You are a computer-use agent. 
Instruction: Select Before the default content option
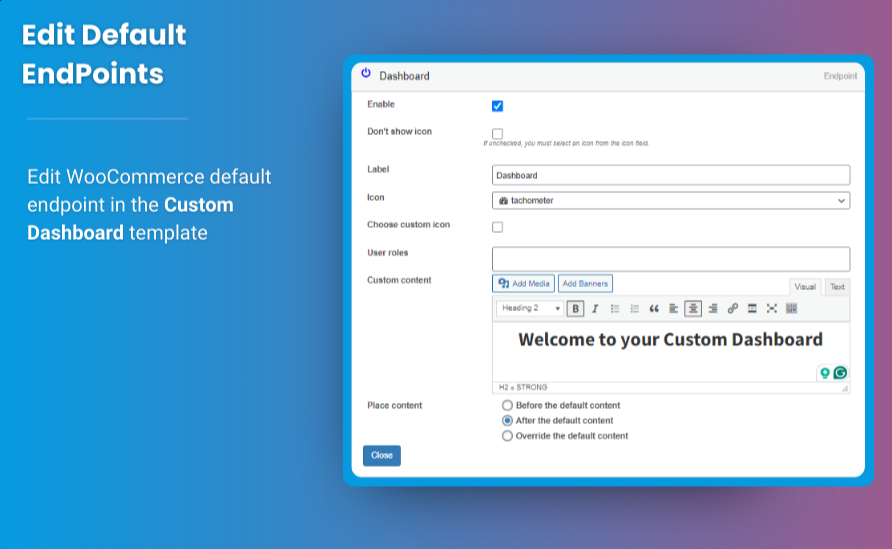click(507, 405)
